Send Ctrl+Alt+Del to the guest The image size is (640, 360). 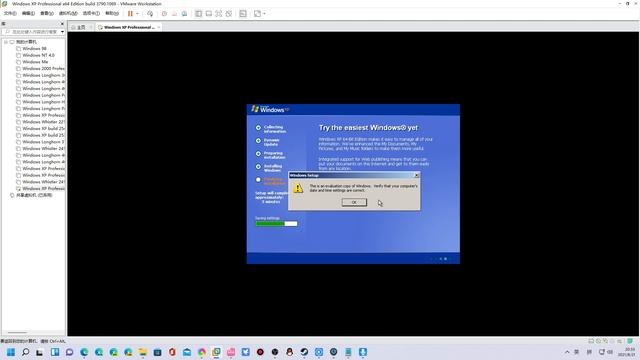point(150,13)
